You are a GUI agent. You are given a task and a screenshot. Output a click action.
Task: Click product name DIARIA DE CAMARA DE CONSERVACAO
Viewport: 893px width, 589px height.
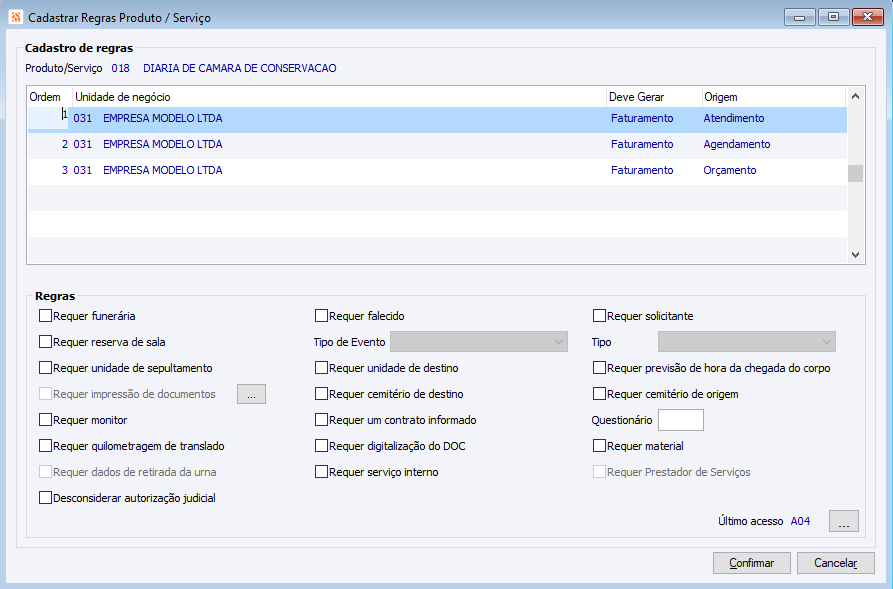(x=240, y=68)
